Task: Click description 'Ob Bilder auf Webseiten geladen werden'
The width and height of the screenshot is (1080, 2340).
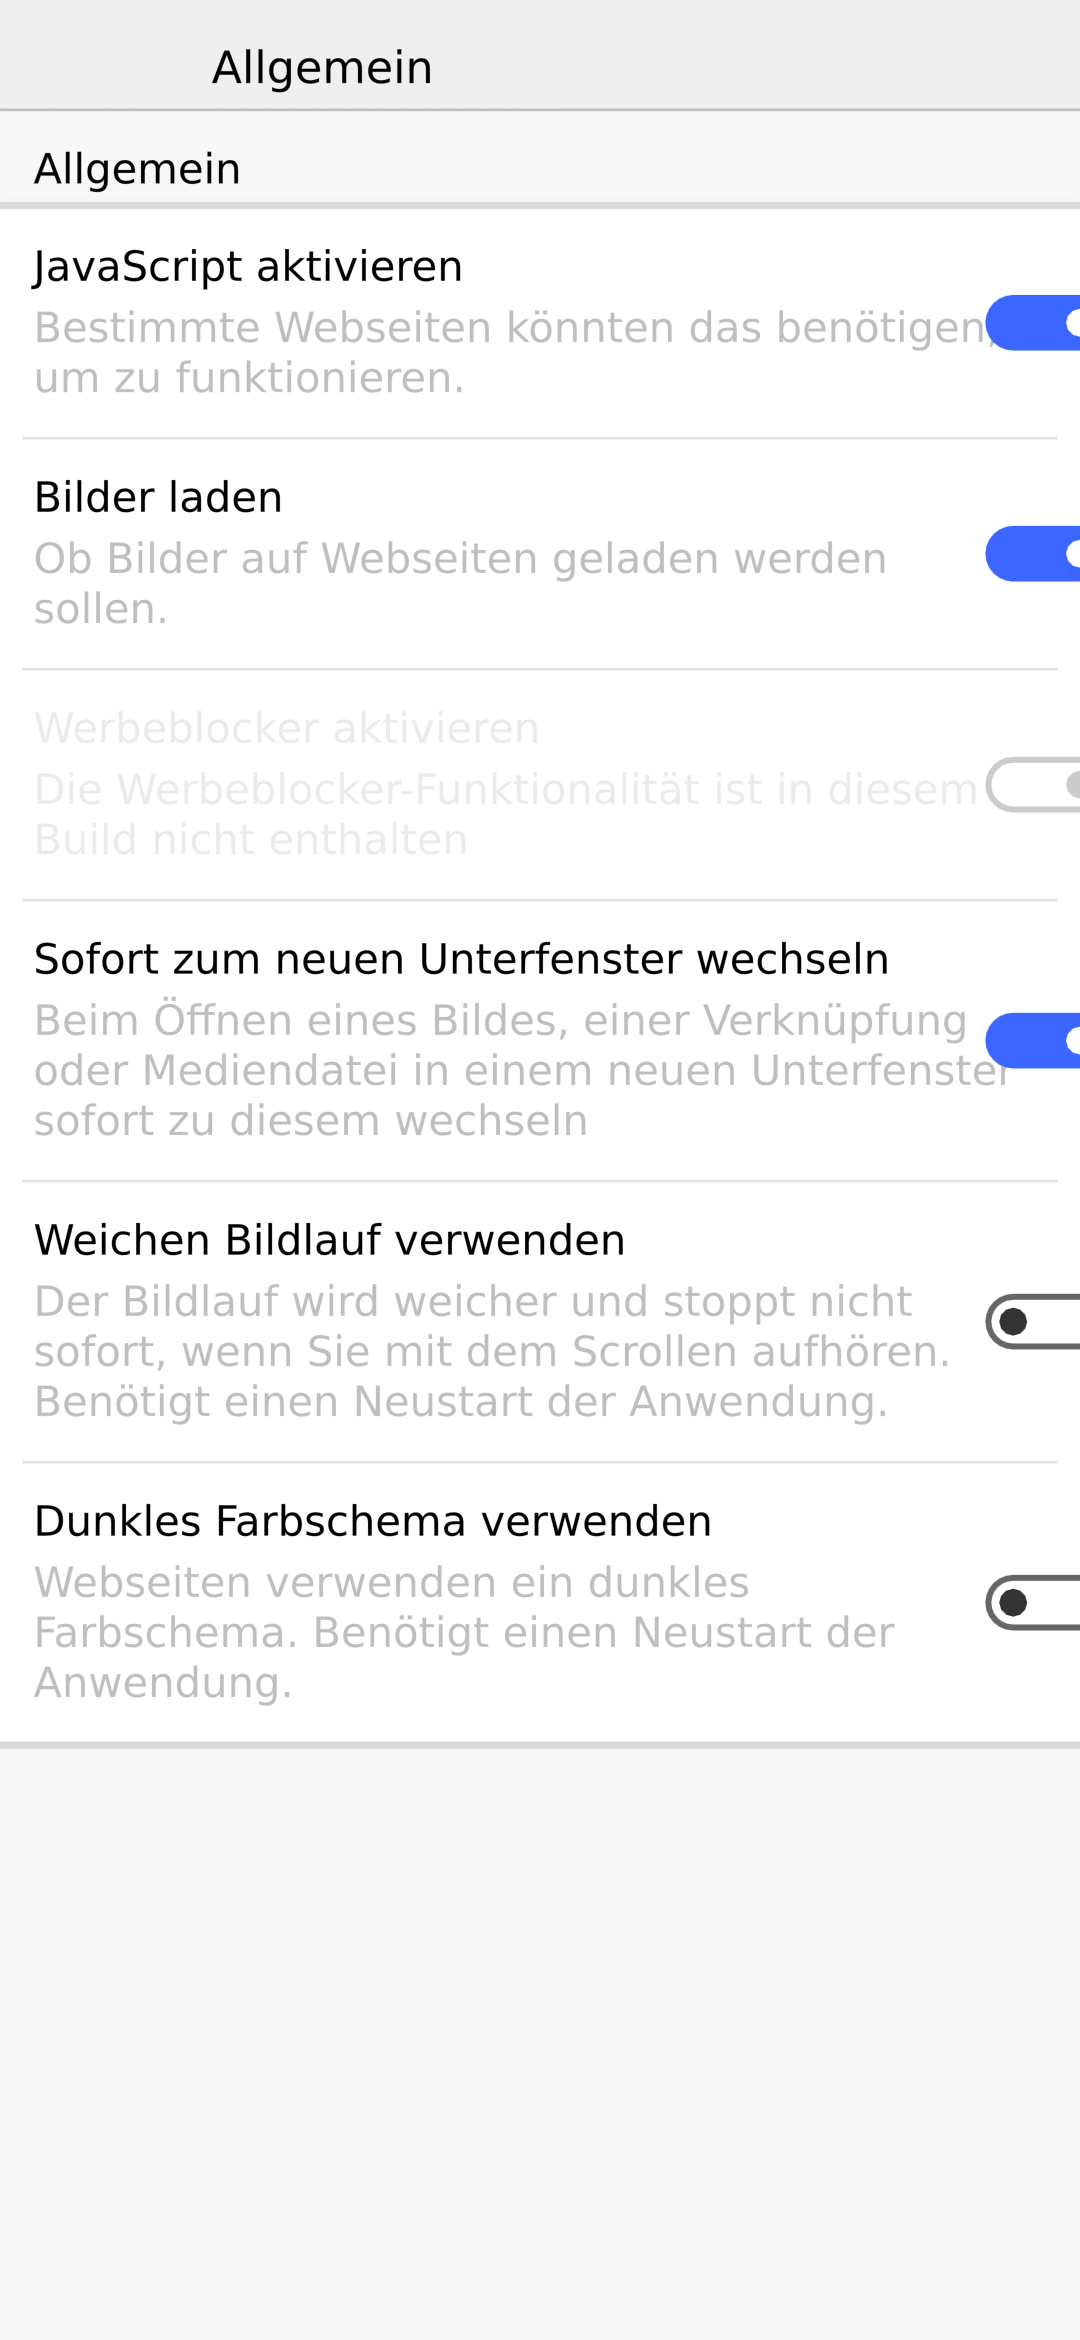Action: point(460,583)
